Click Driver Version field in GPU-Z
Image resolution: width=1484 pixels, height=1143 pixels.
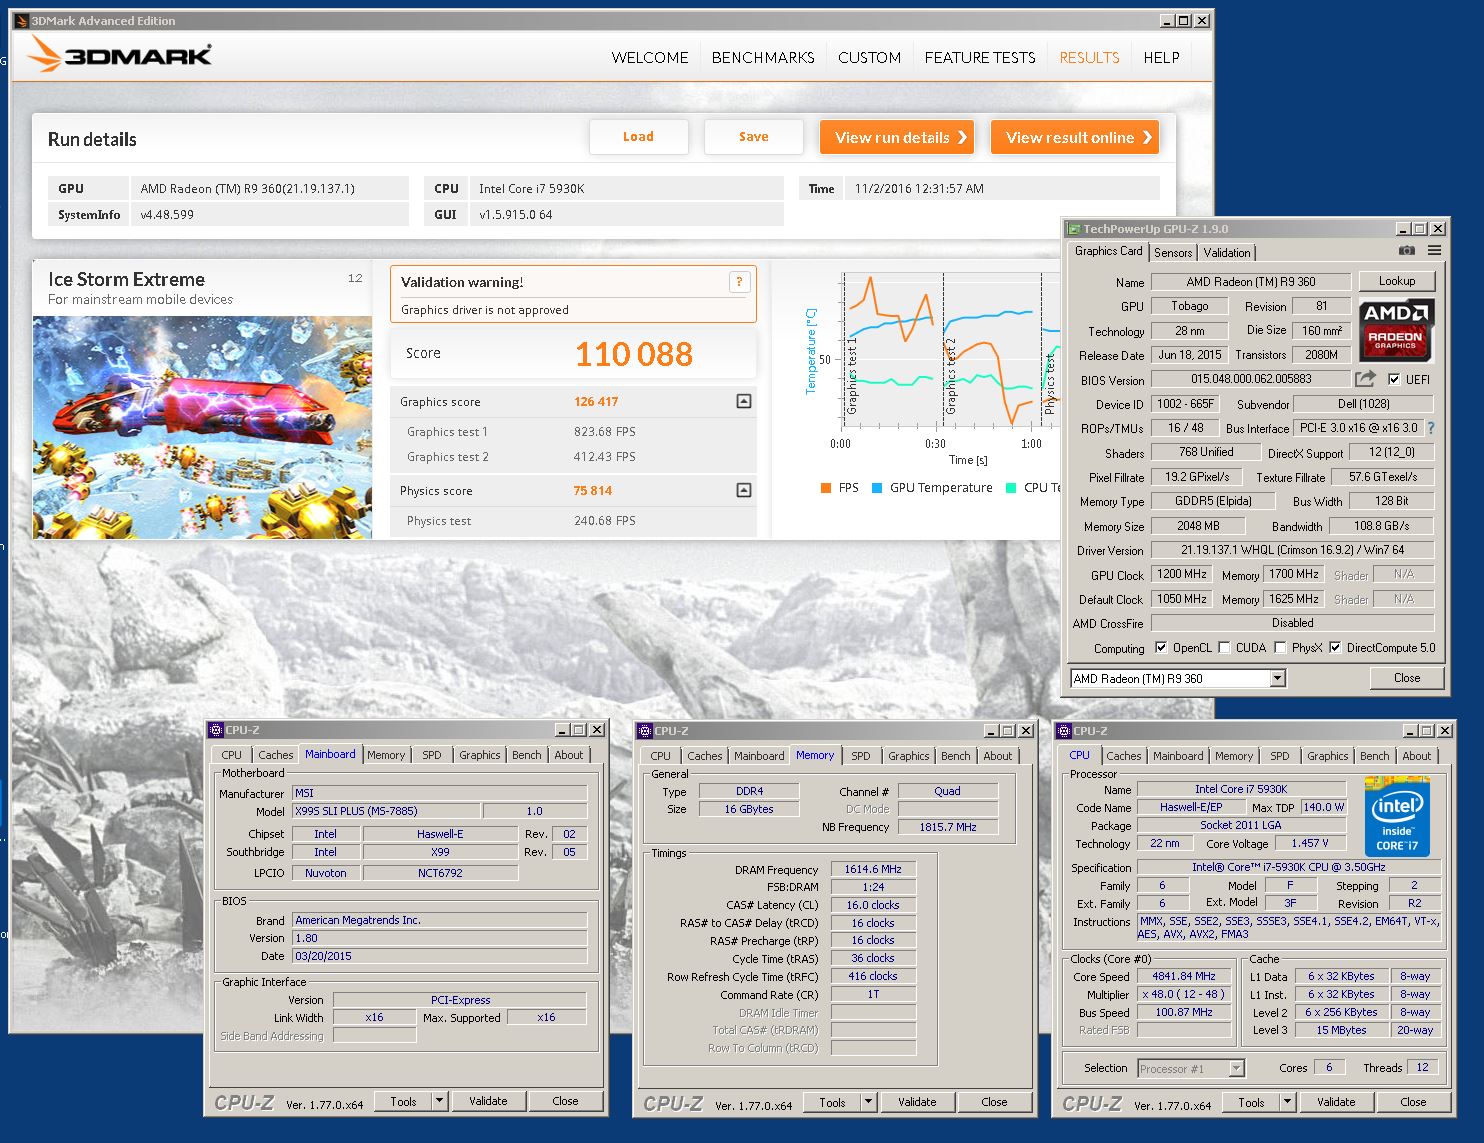click(1292, 550)
